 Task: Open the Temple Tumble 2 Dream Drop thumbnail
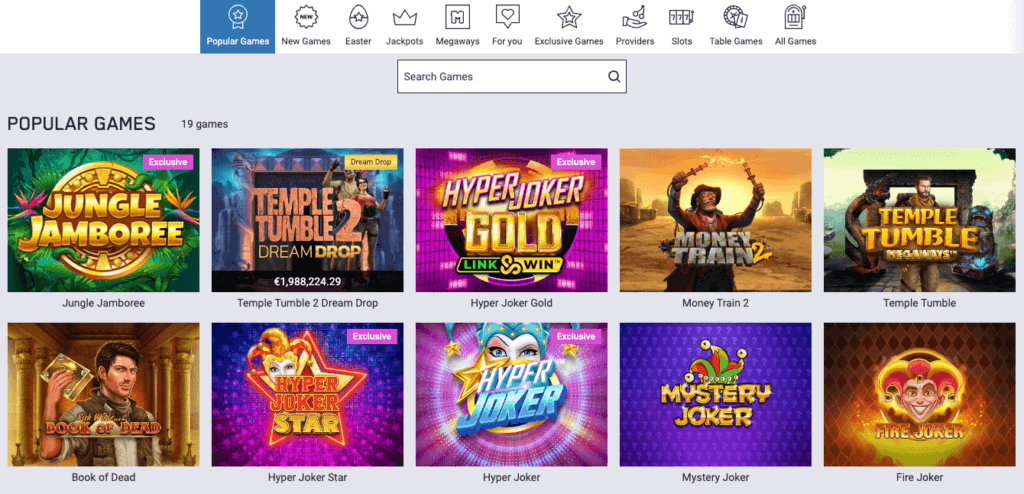click(x=308, y=220)
